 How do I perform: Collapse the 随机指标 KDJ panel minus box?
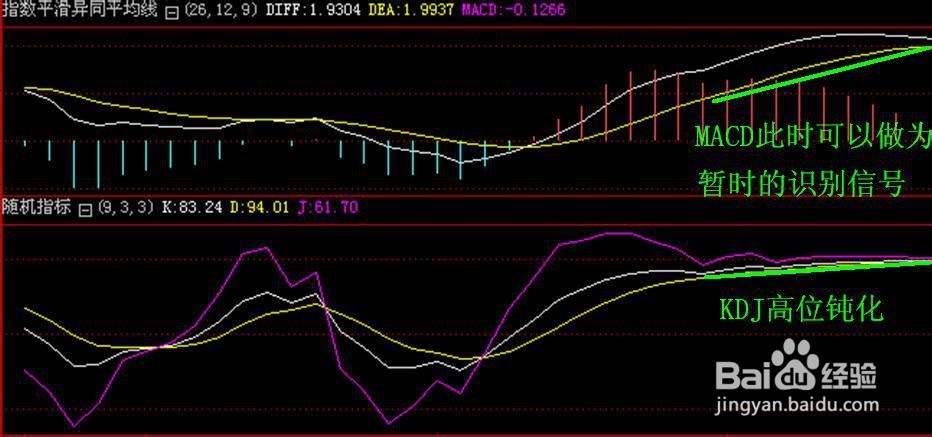point(86,209)
